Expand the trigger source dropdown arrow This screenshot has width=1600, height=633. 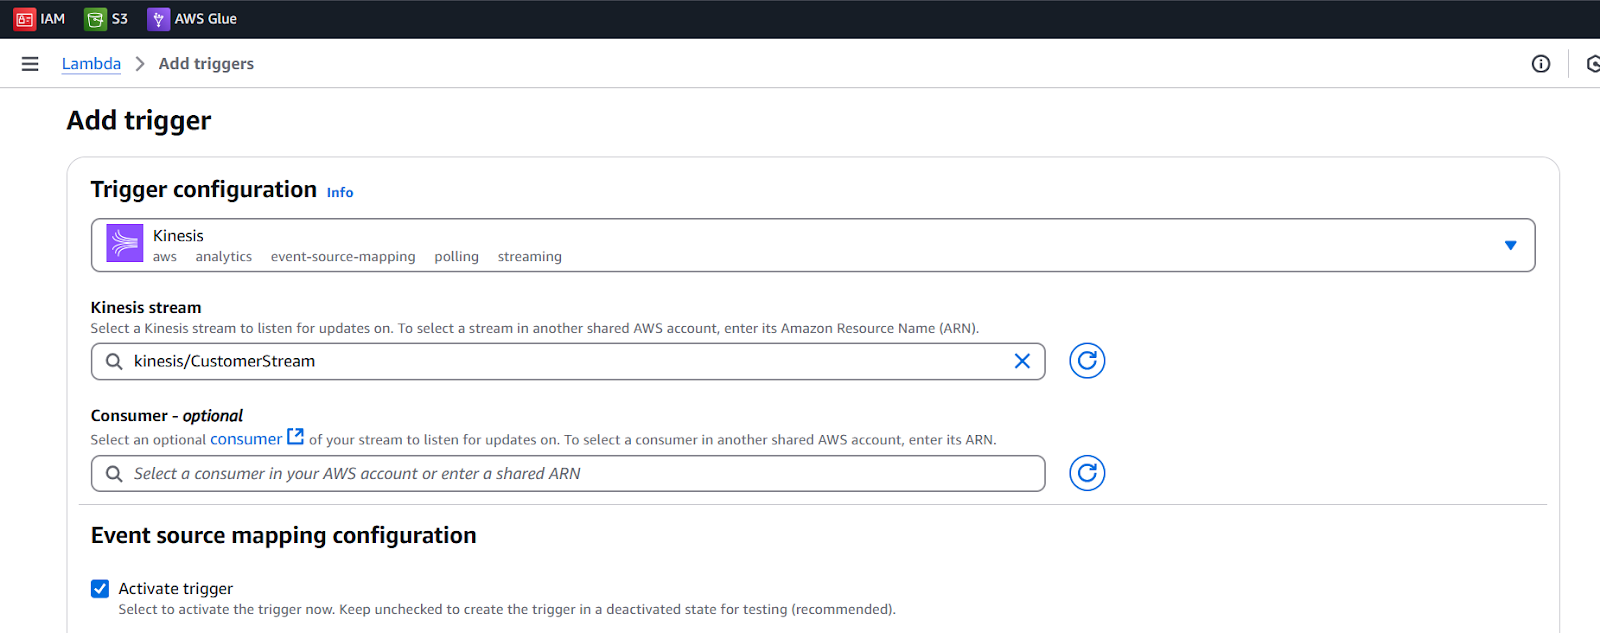[x=1510, y=245]
